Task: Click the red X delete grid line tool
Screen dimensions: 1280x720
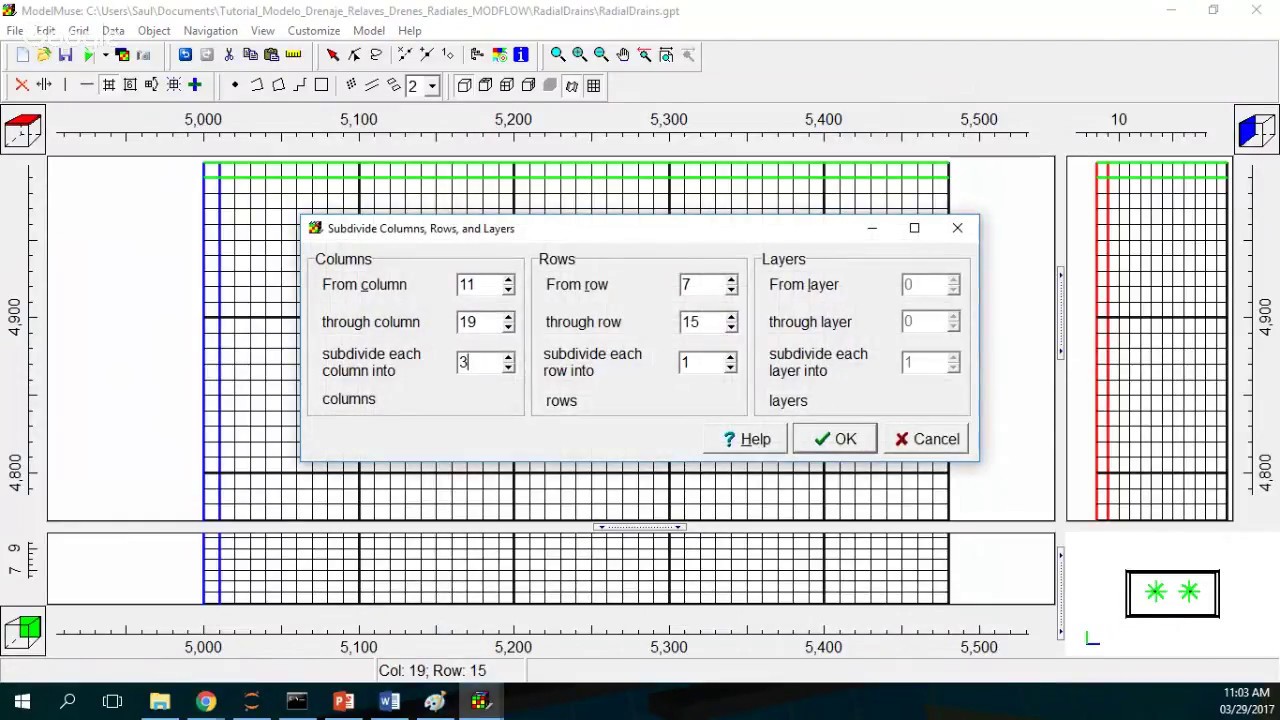Action: click(x=22, y=85)
